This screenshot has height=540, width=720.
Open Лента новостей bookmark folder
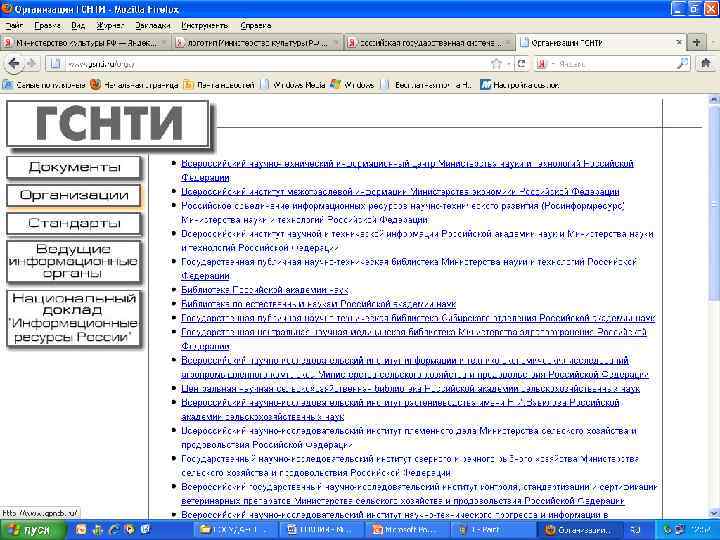point(219,85)
